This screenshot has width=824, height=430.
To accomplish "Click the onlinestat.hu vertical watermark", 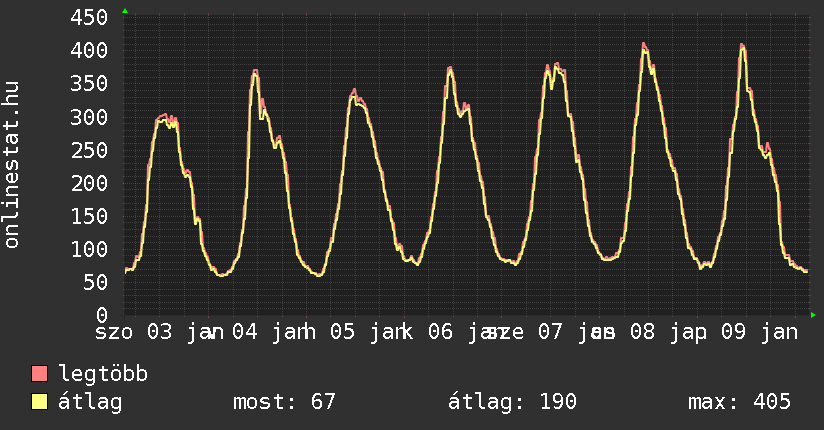I will click(13, 165).
